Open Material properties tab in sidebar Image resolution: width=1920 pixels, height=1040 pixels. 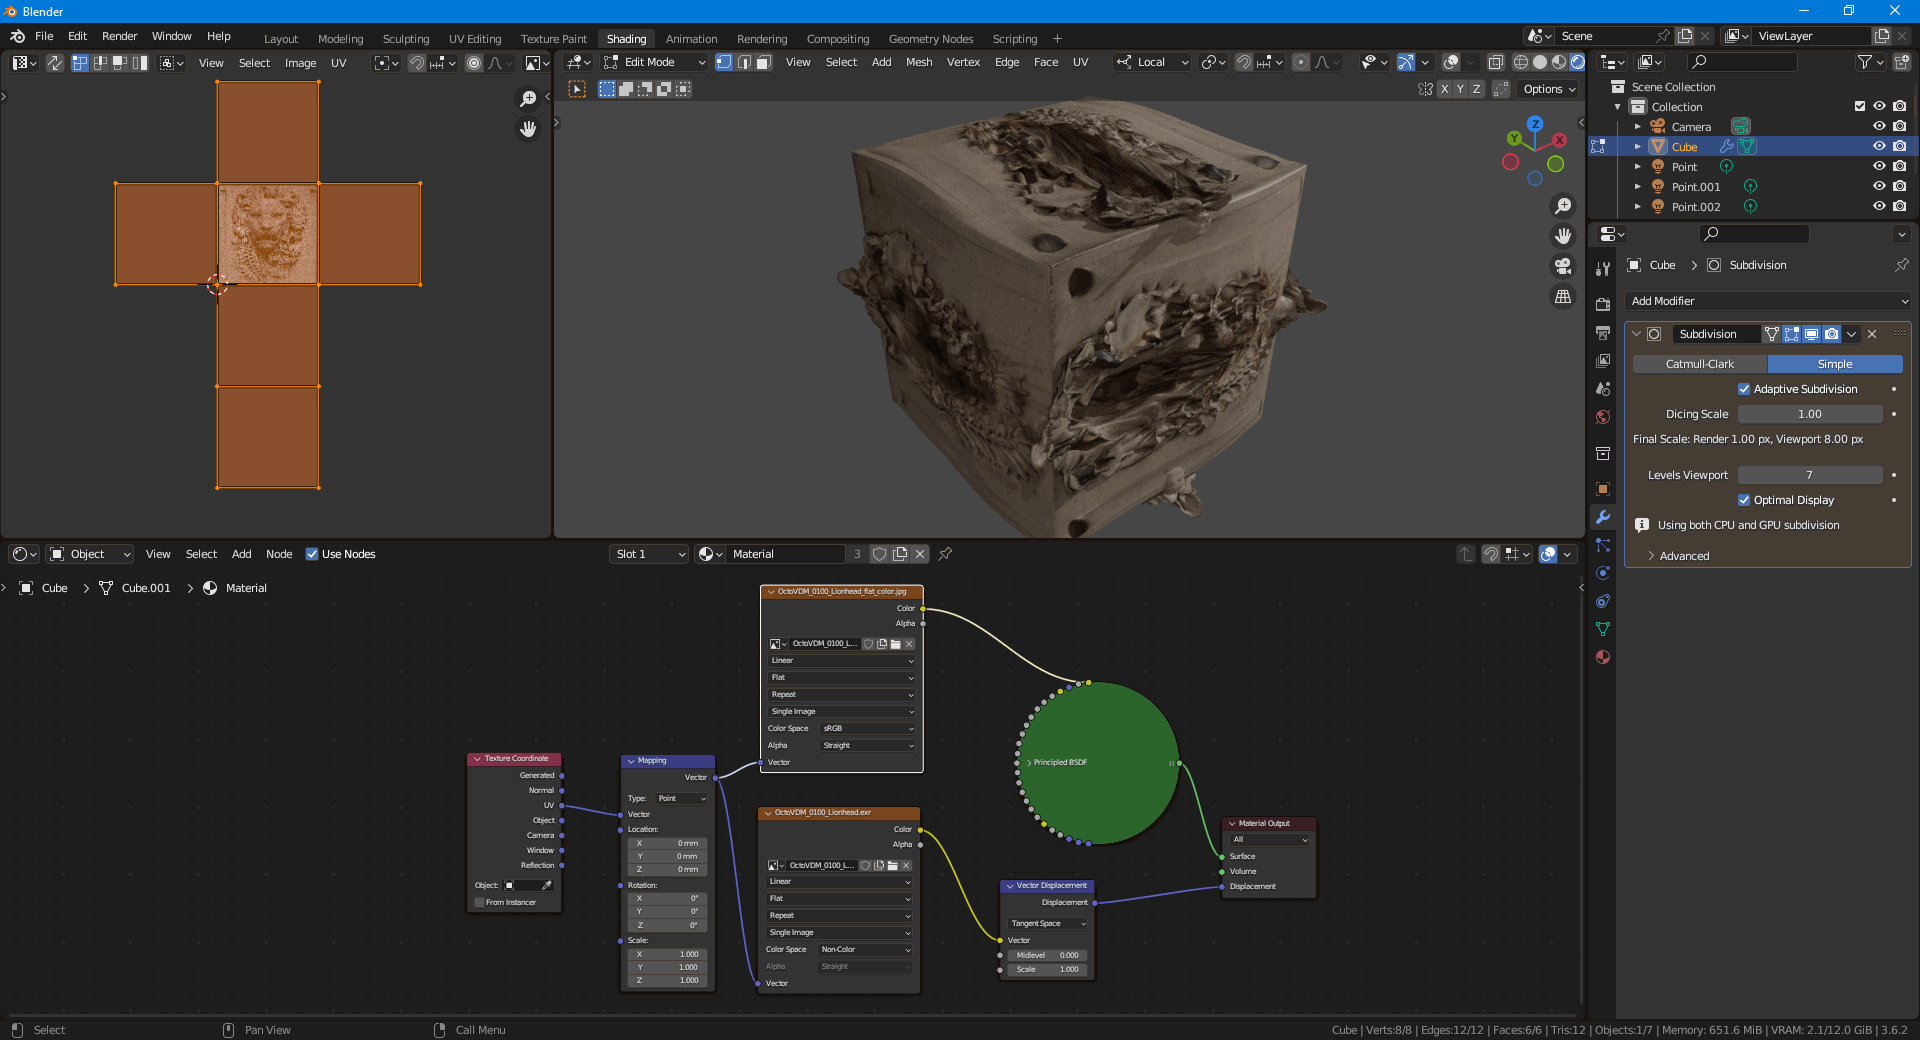pos(1603,657)
